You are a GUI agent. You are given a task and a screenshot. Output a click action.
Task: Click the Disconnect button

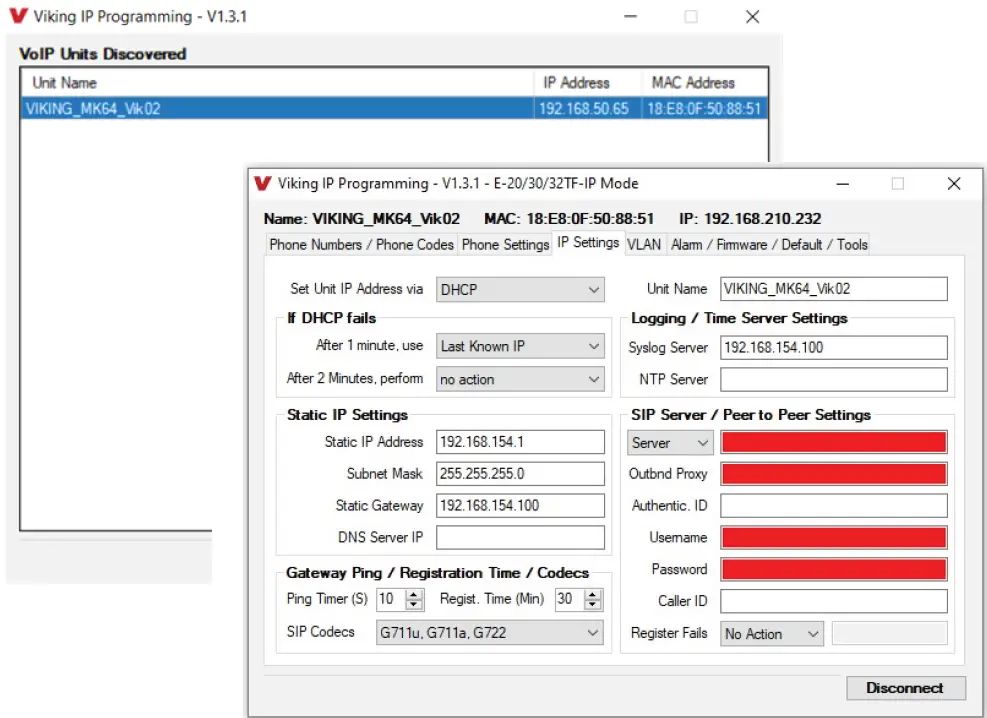(x=905, y=688)
